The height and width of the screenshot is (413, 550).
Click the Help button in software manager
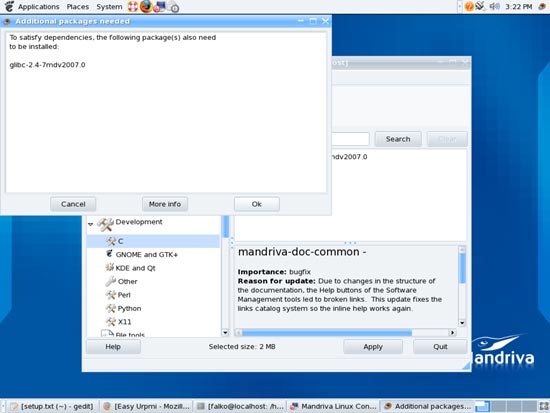coord(113,347)
